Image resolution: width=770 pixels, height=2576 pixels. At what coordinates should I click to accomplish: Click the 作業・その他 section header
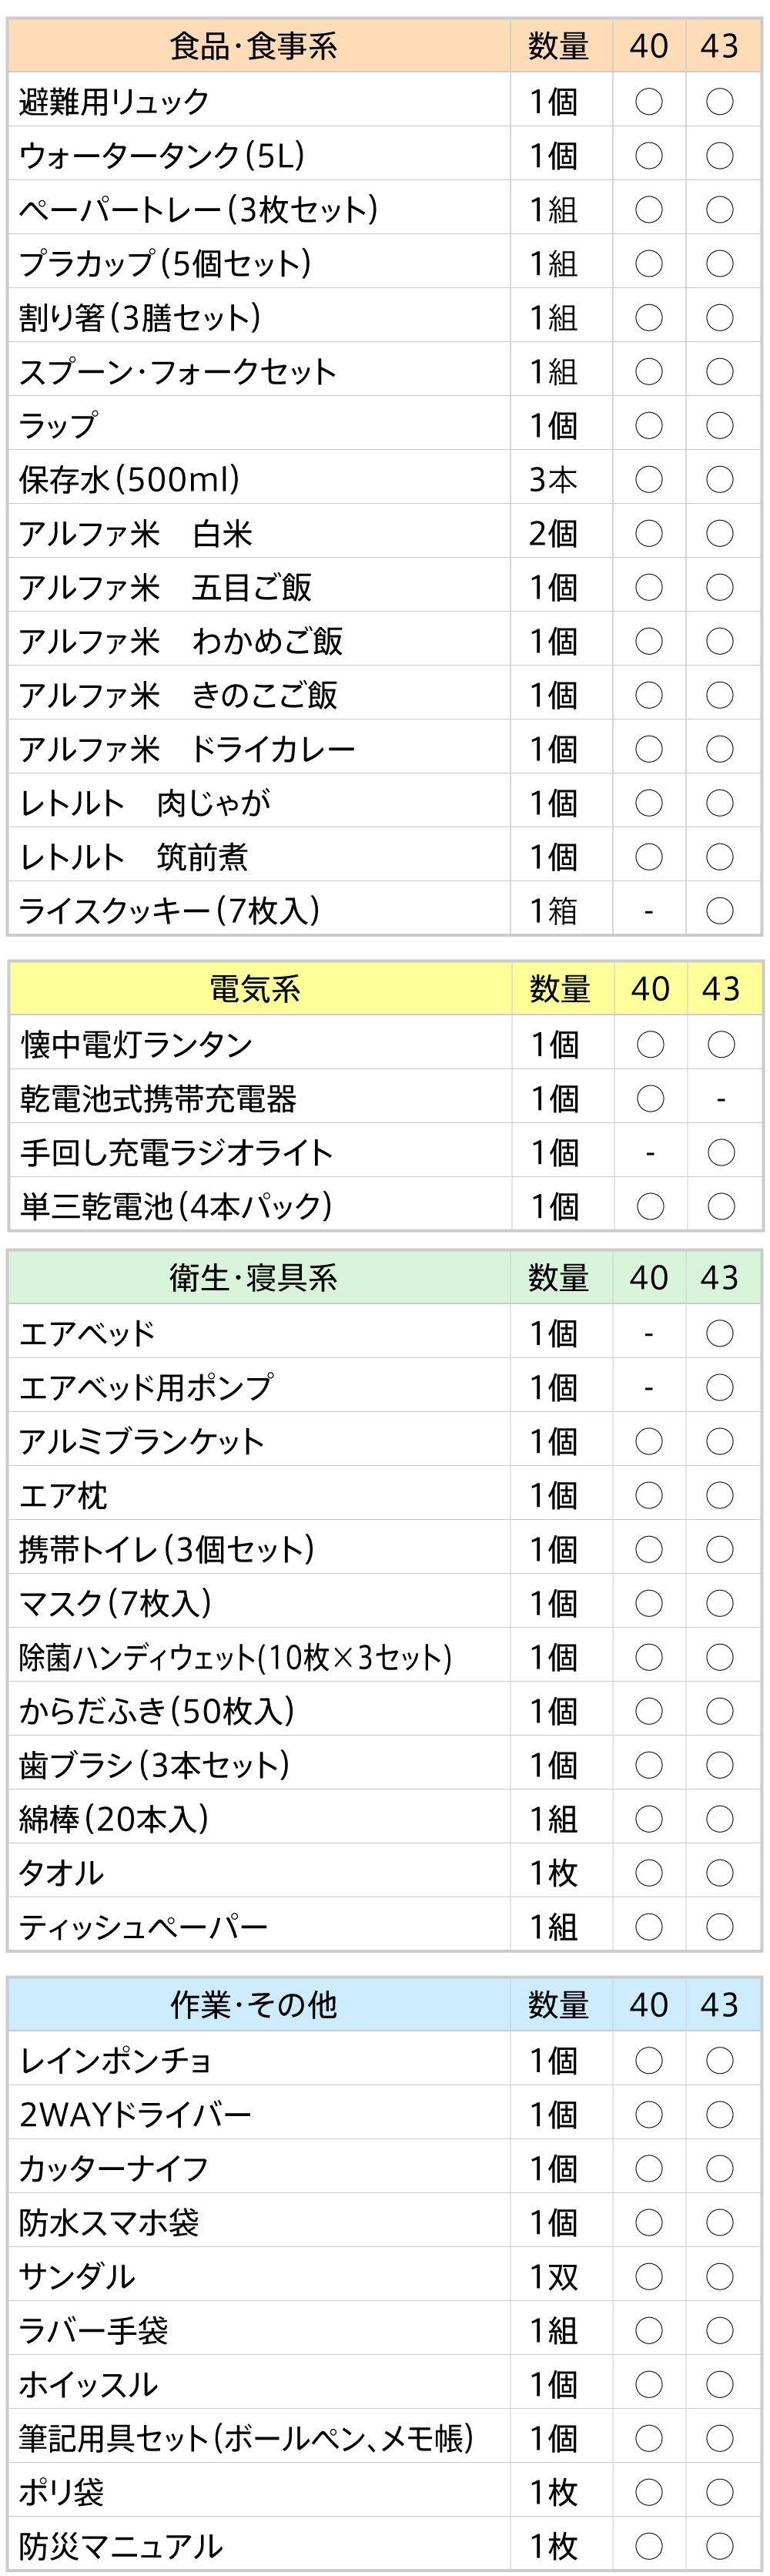(x=254, y=2004)
